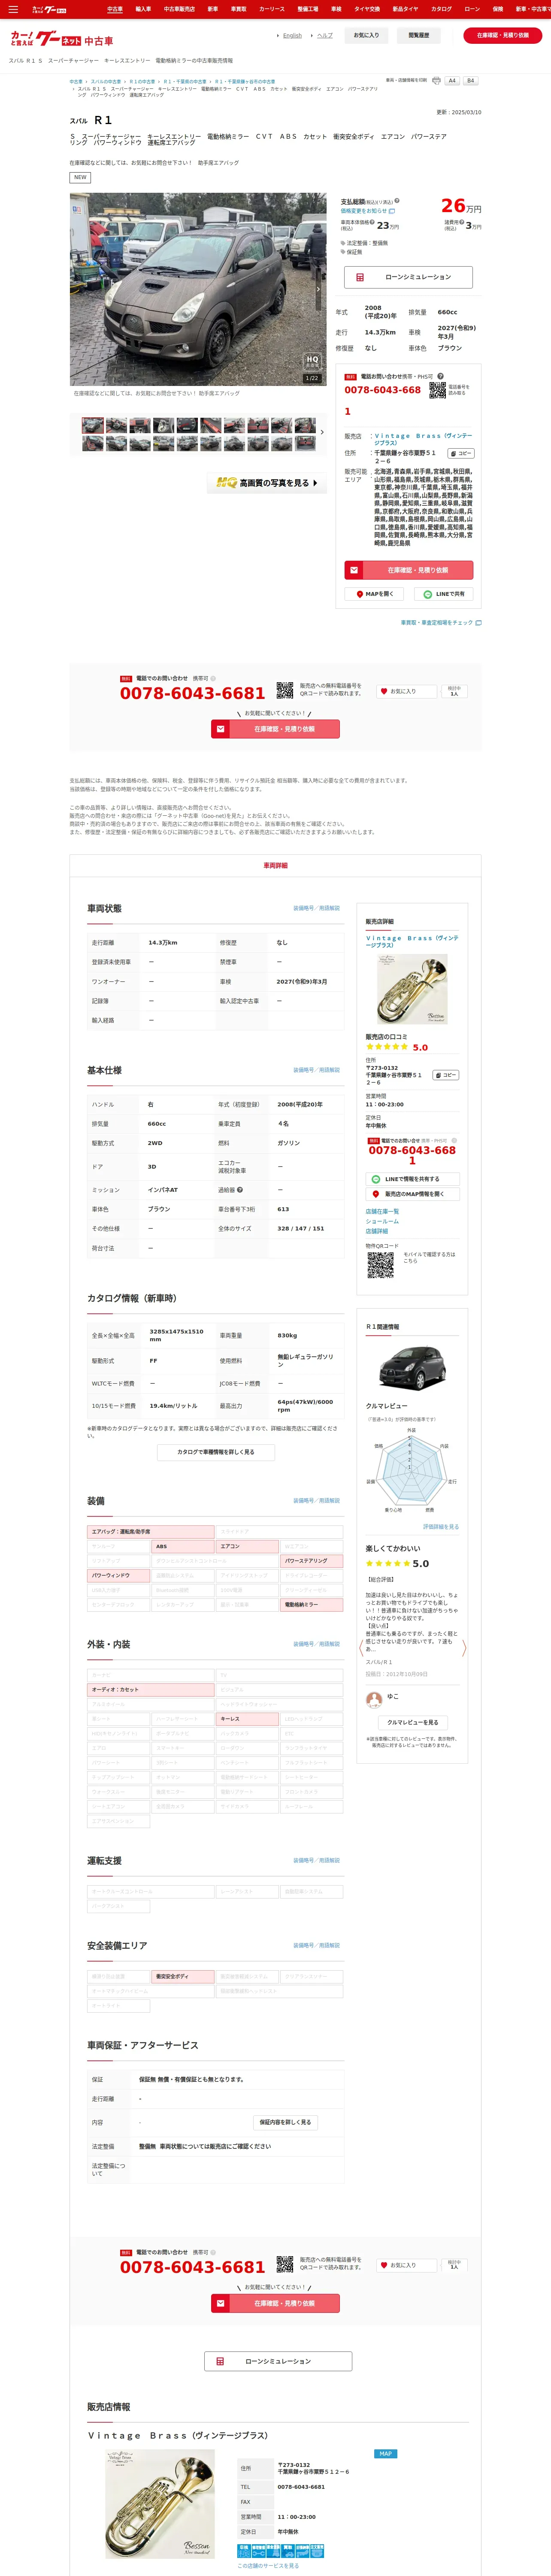This screenshot has width=551, height=2576.
Task: Click QR code beside 0078-6043-6681 middle
Action: pyautogui.click(x=285, y=690)
